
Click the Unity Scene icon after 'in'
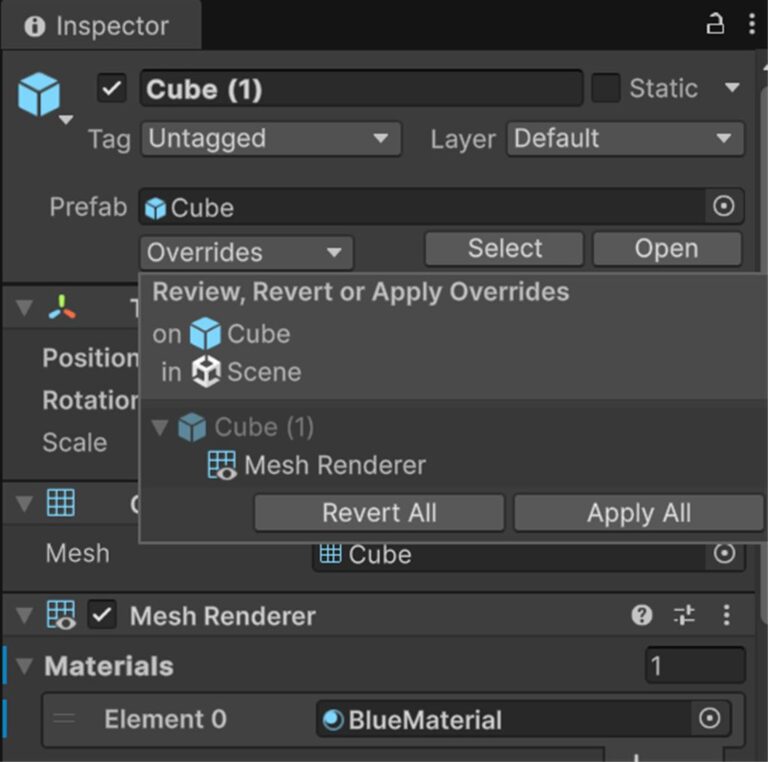(206, 372)
